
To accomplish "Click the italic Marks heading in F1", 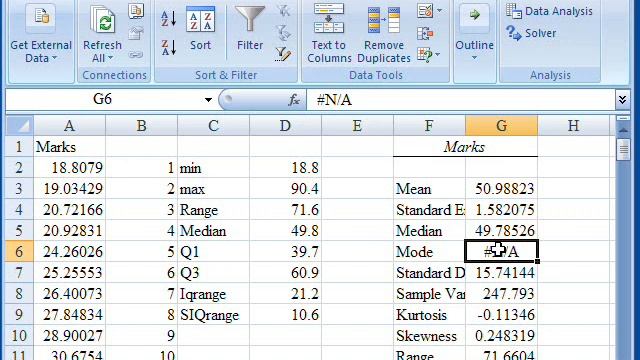I will (x=464, y=147).
